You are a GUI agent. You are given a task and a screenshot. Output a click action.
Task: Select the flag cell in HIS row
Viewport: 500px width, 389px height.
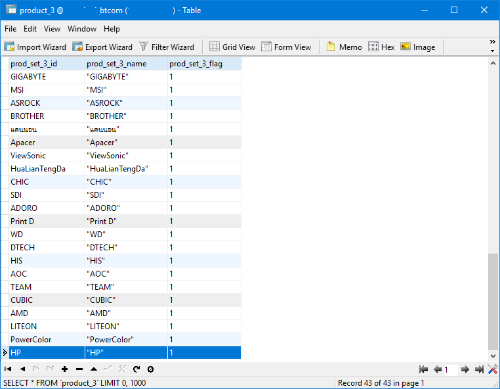(204, 261)
